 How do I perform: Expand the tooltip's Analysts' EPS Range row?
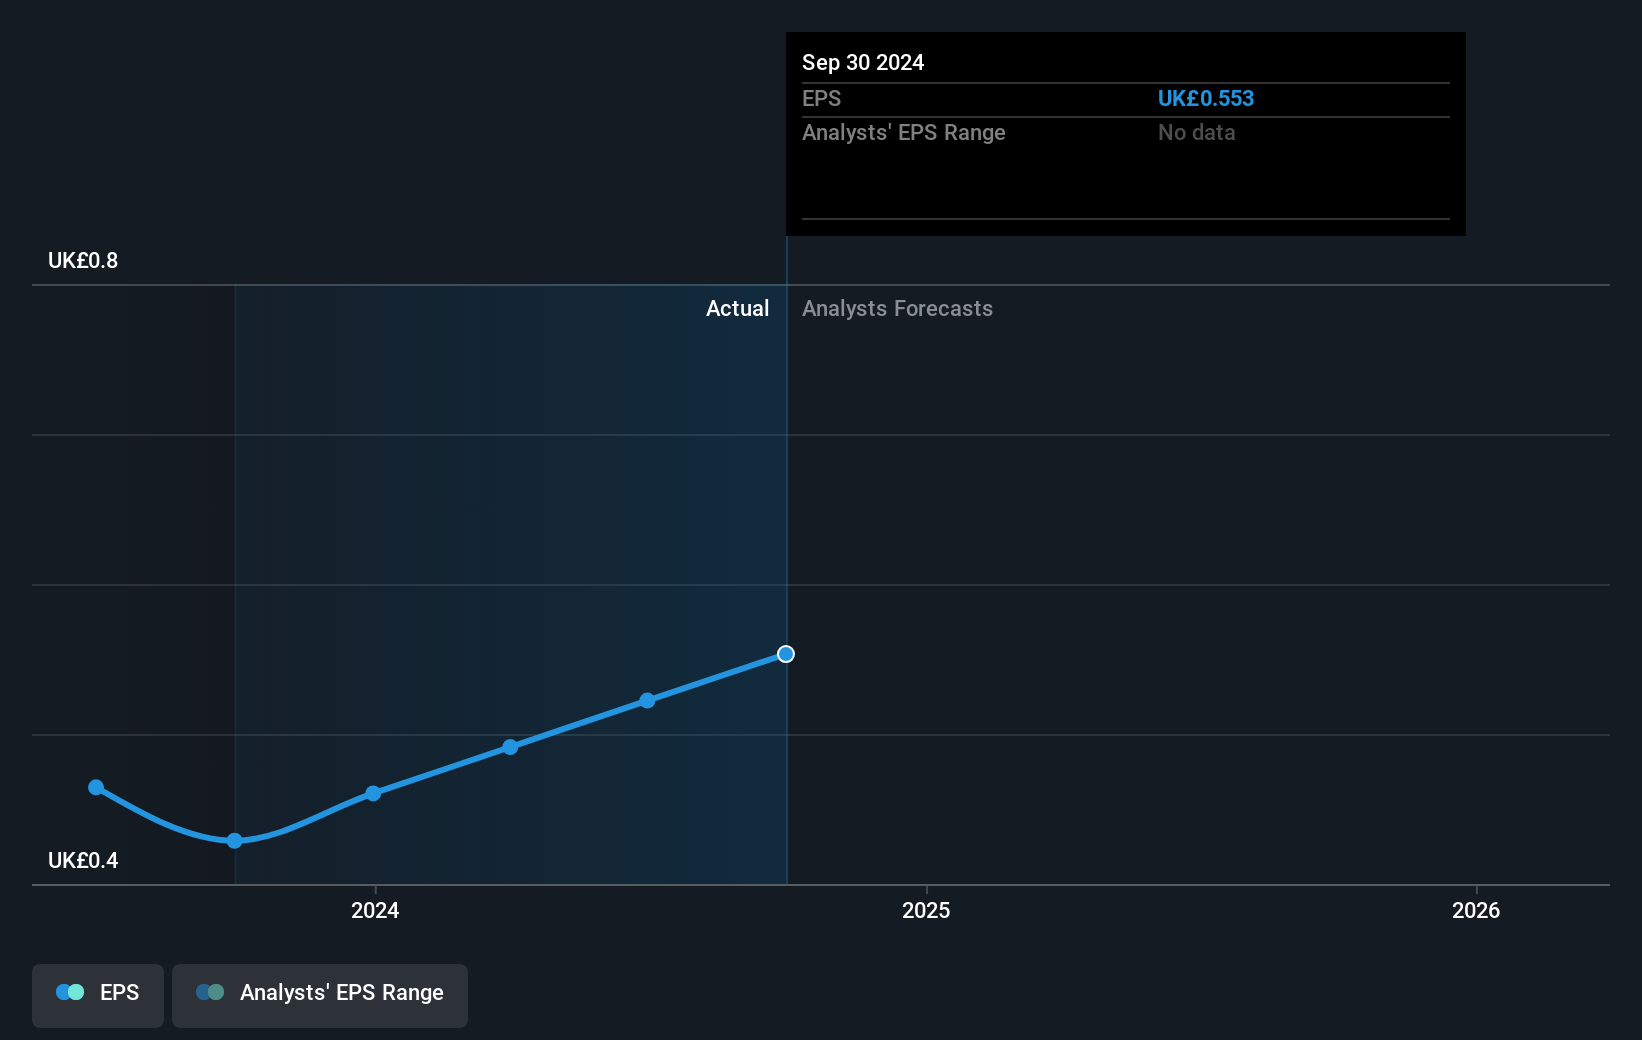click(x=903, y=132)
